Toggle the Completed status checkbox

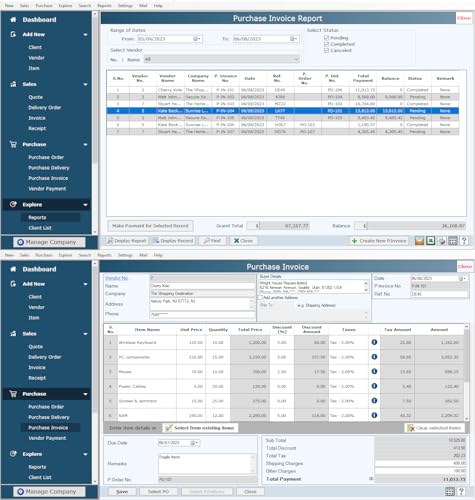[x=326, y=44]
